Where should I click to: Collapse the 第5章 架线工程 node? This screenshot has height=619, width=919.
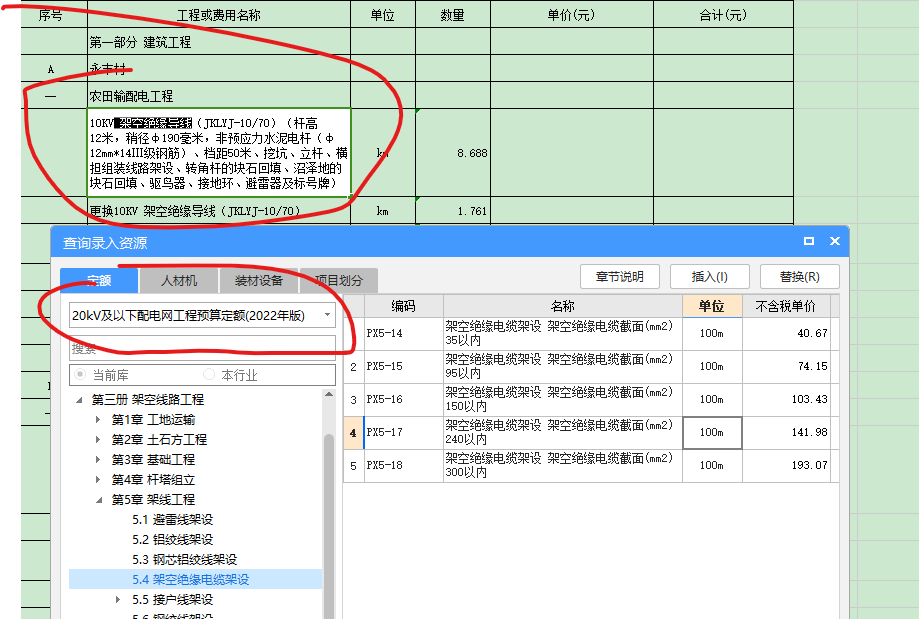pos(98,500)
